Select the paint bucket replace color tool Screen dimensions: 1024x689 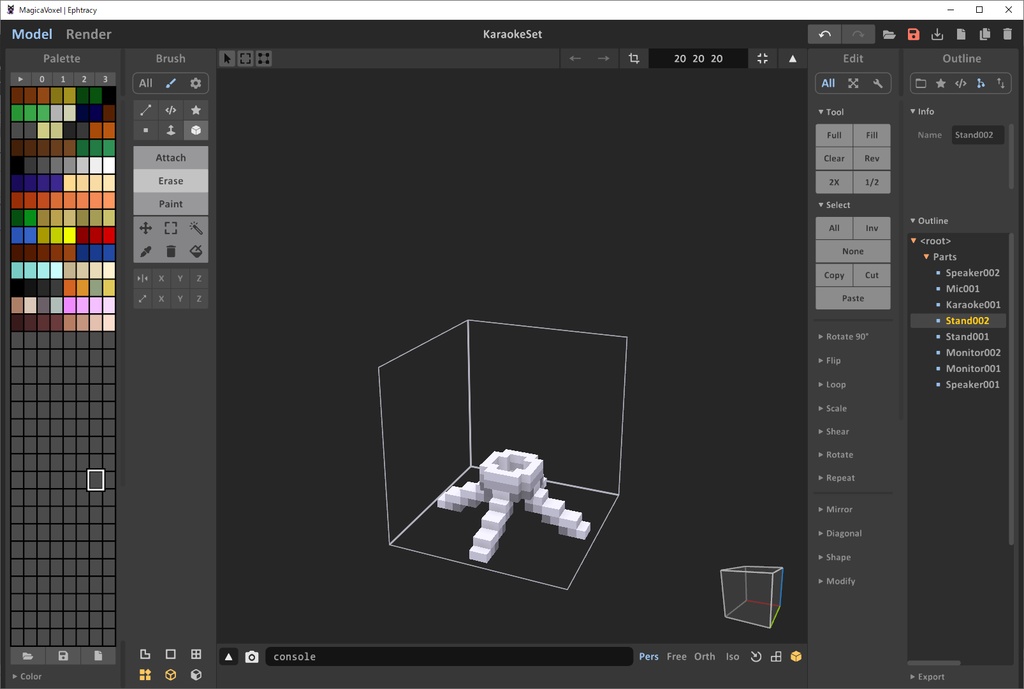(x=195, y=251)
